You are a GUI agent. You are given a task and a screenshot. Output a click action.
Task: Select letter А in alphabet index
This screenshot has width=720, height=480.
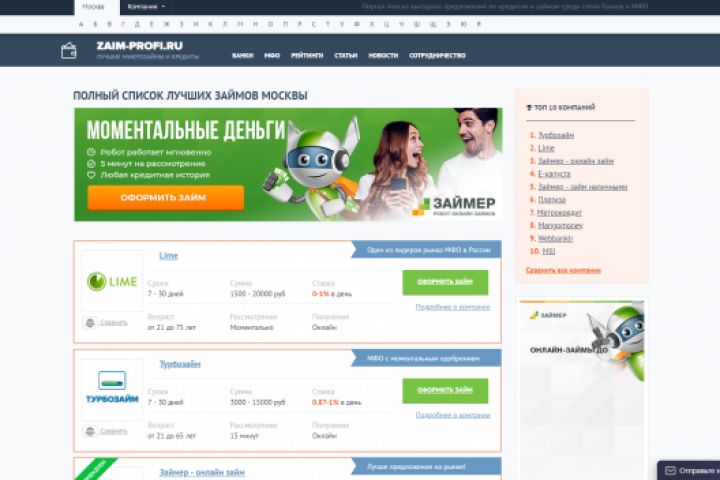pyautogui.click(x=81, y=24)
